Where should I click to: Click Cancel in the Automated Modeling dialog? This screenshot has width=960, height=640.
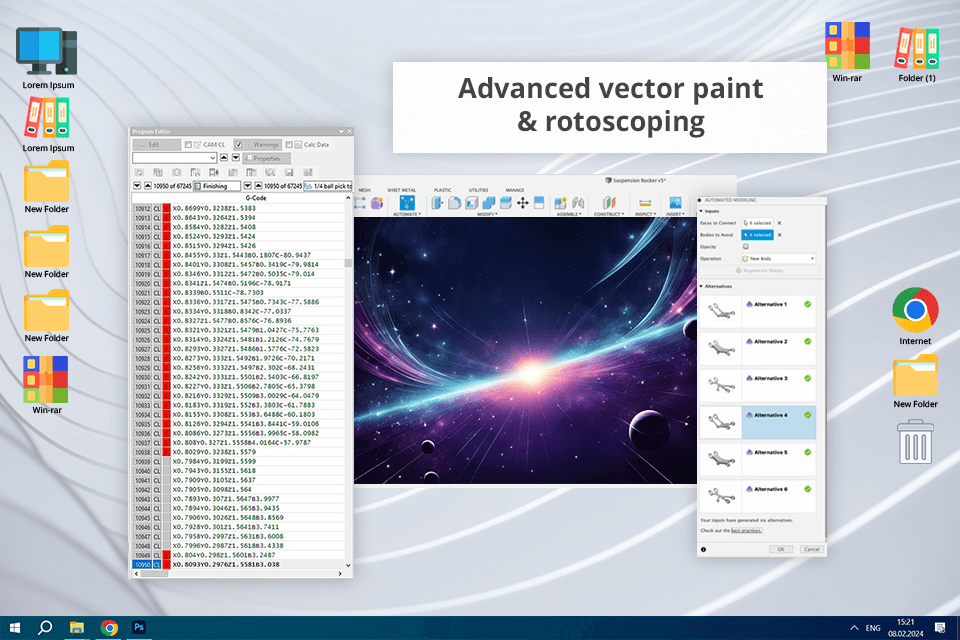click(812, 549)
